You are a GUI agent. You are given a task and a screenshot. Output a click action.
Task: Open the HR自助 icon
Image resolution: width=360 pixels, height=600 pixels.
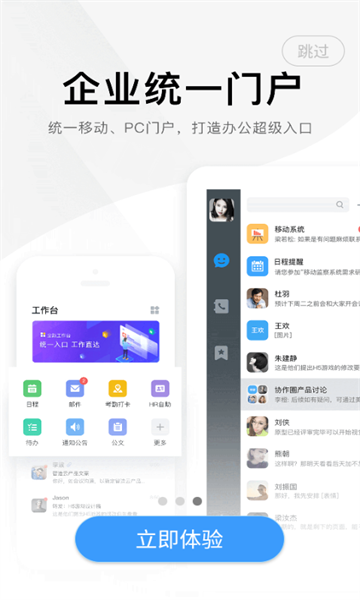pyautogui.click(x=160, y=388)
